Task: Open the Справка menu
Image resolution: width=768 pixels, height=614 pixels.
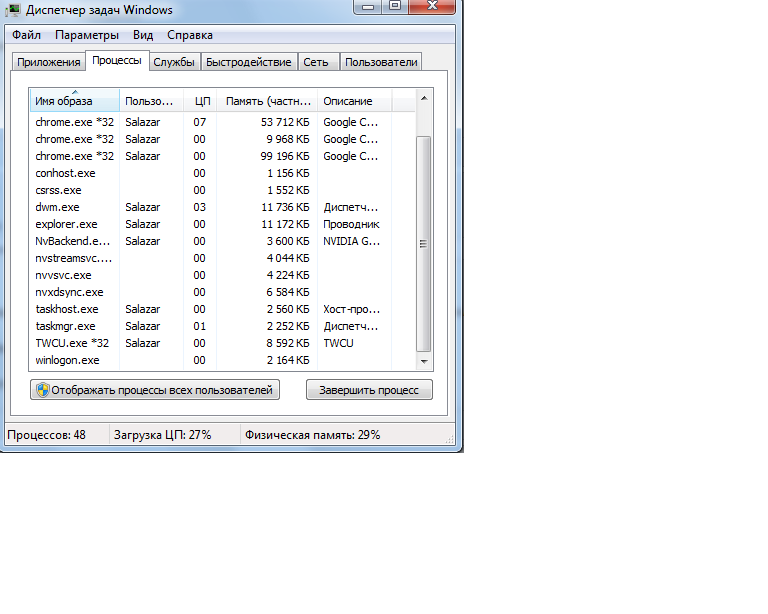Action: point(190,35)
